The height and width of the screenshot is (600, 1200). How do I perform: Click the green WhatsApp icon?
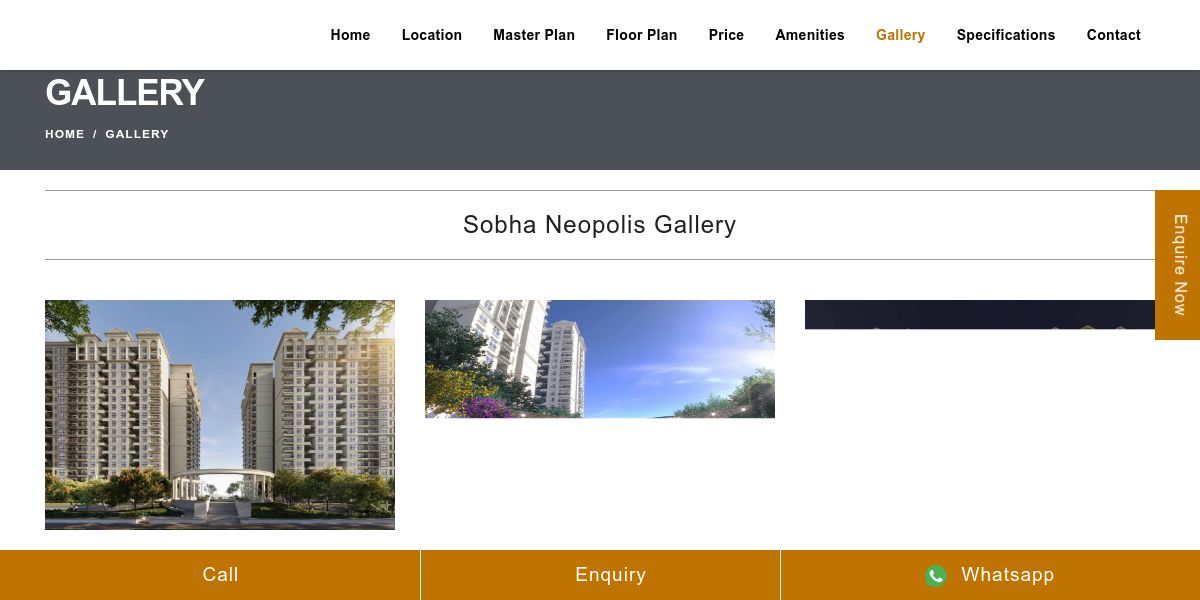936,576
